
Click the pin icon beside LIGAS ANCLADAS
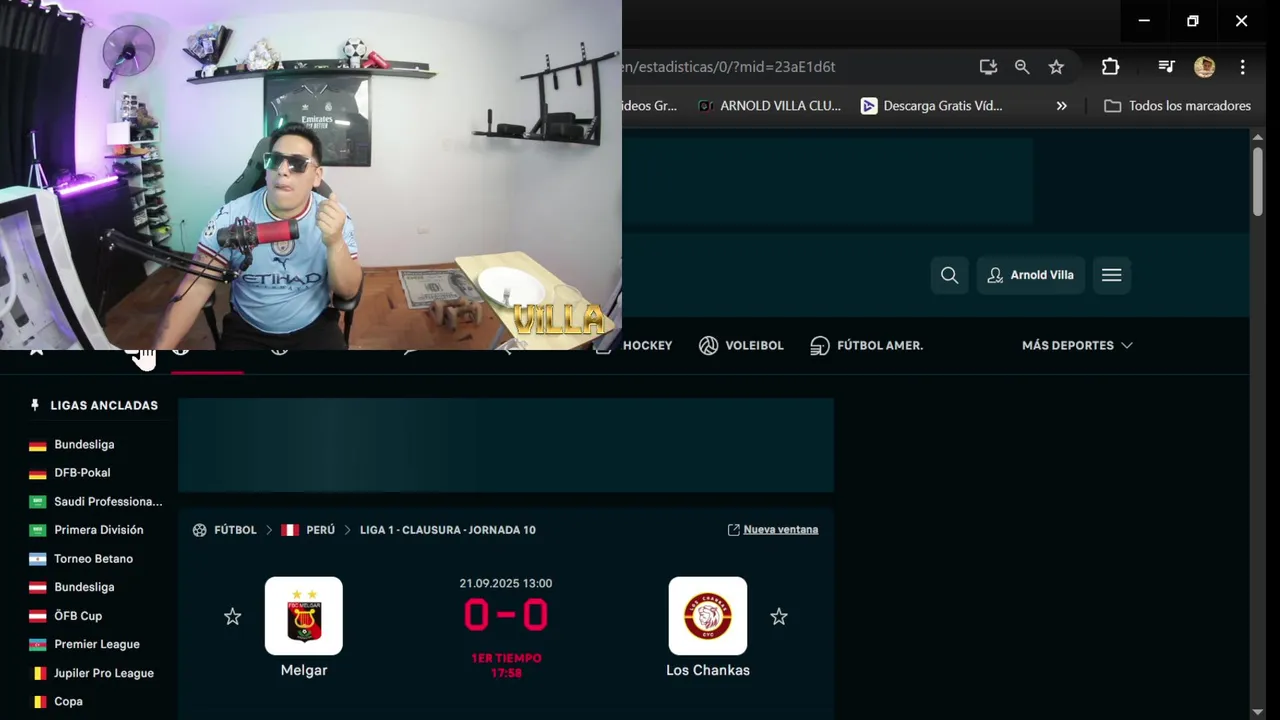35,405
